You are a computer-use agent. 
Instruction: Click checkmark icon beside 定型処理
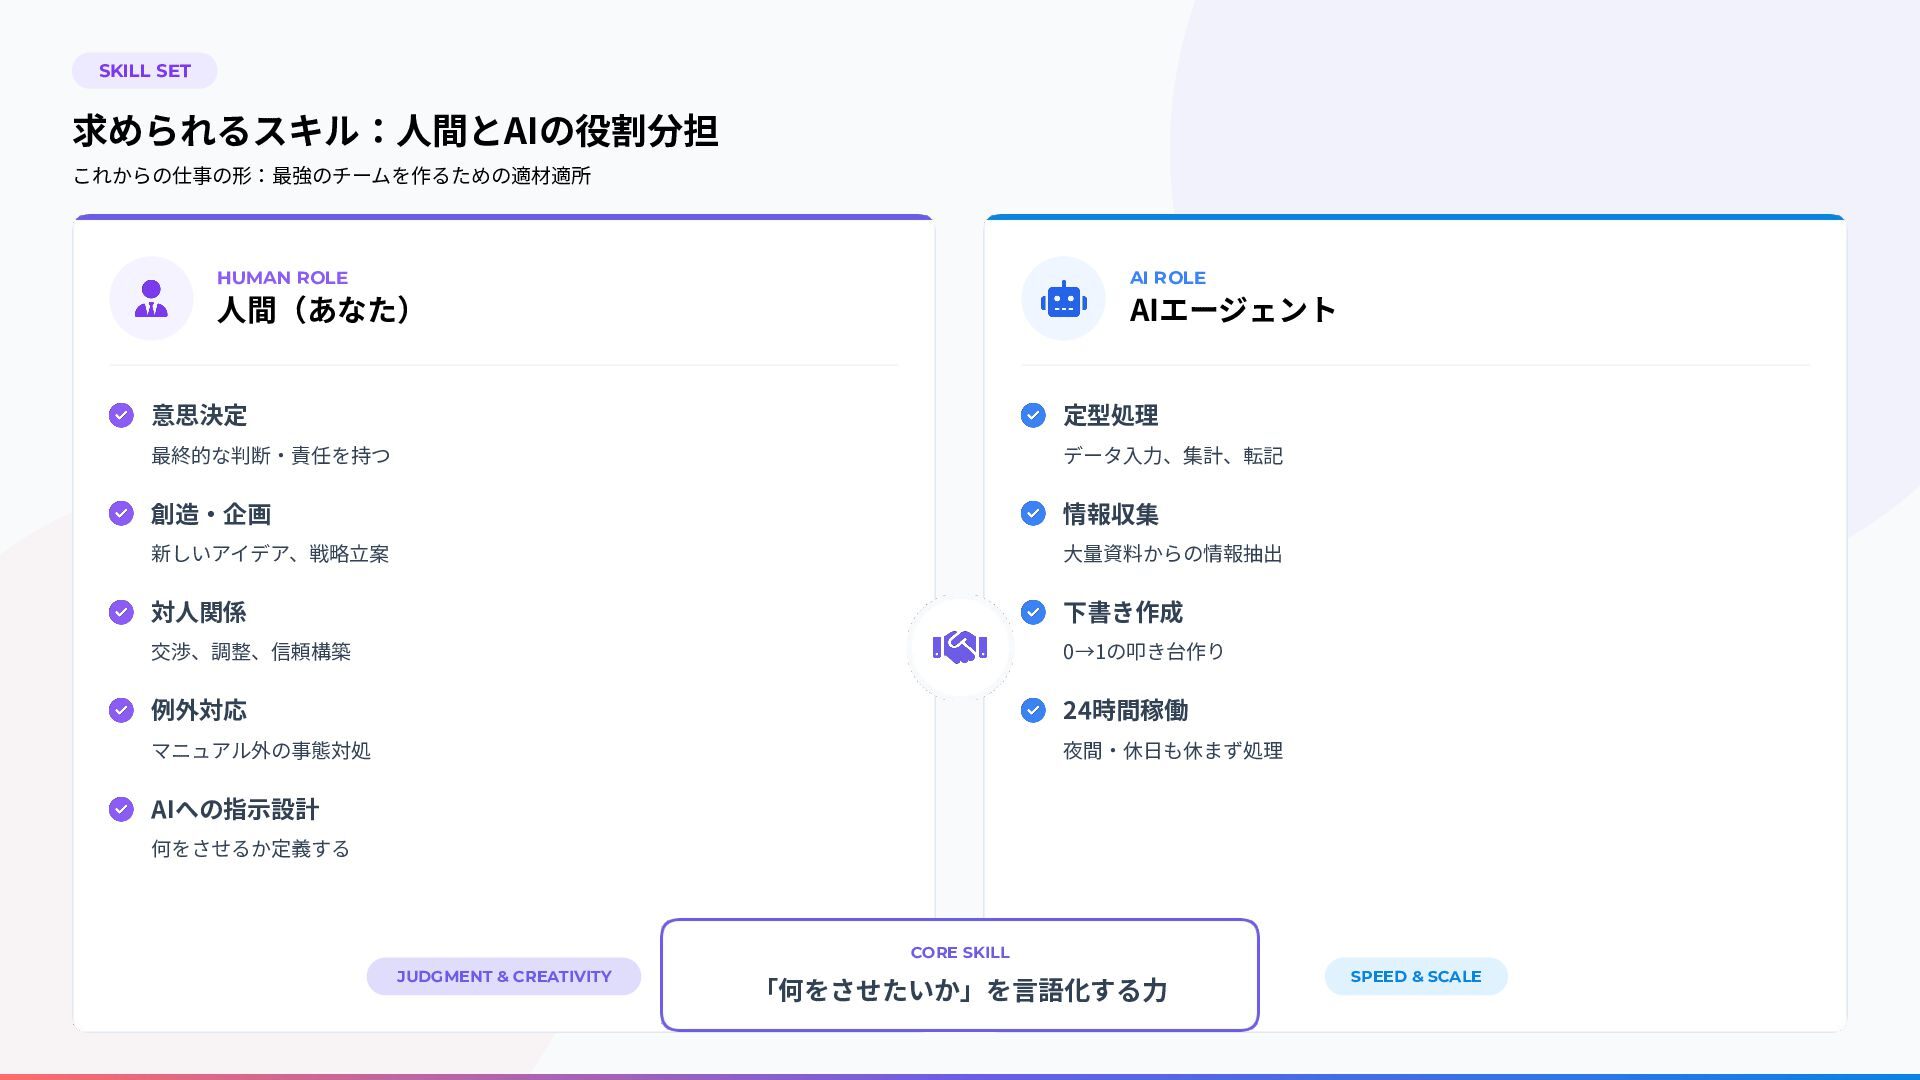(x=1033, y=415)
